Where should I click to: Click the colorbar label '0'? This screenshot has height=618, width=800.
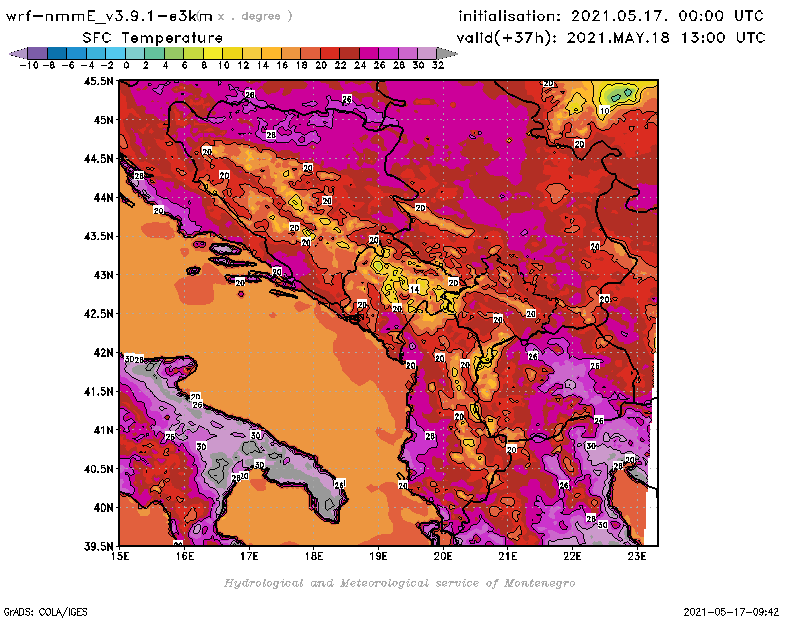point(126,65)
